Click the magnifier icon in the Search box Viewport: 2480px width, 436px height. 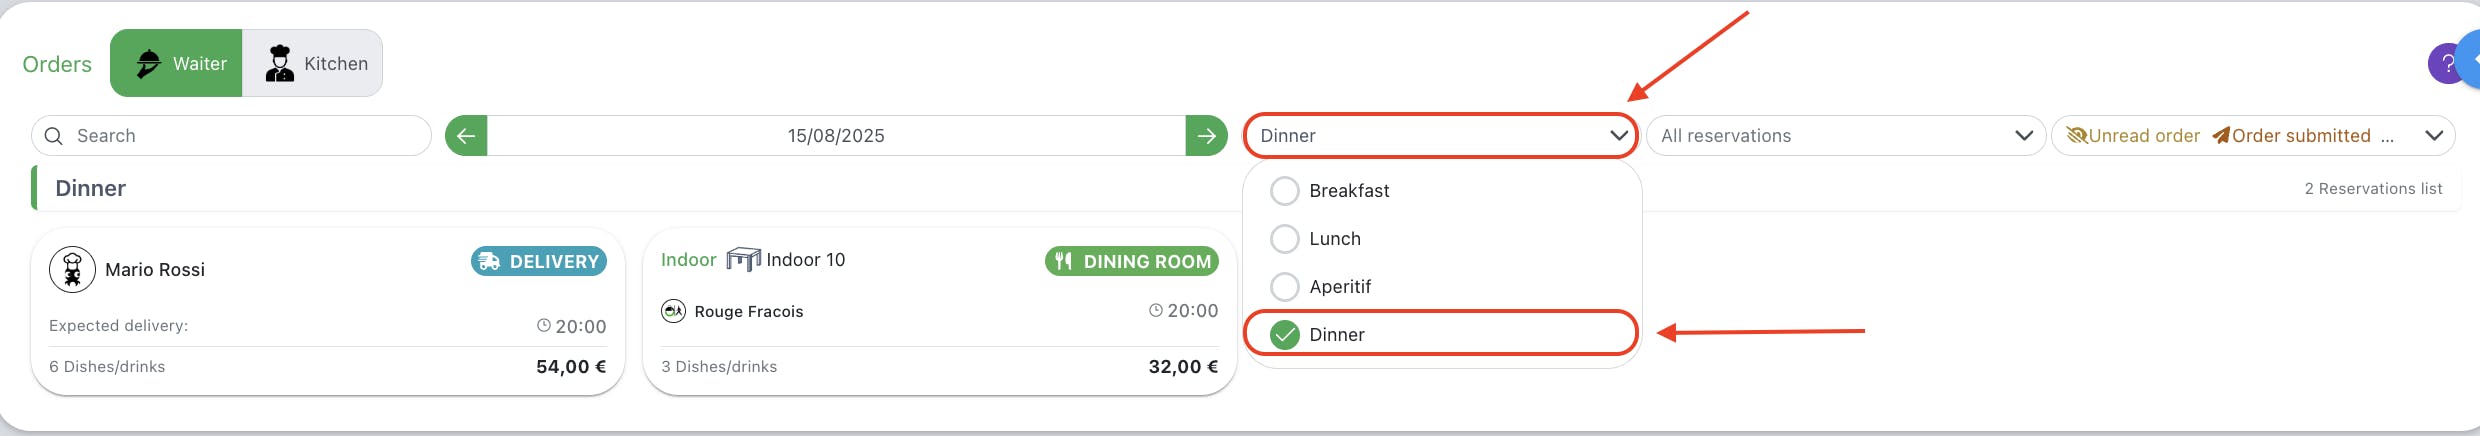click(54, 136)
